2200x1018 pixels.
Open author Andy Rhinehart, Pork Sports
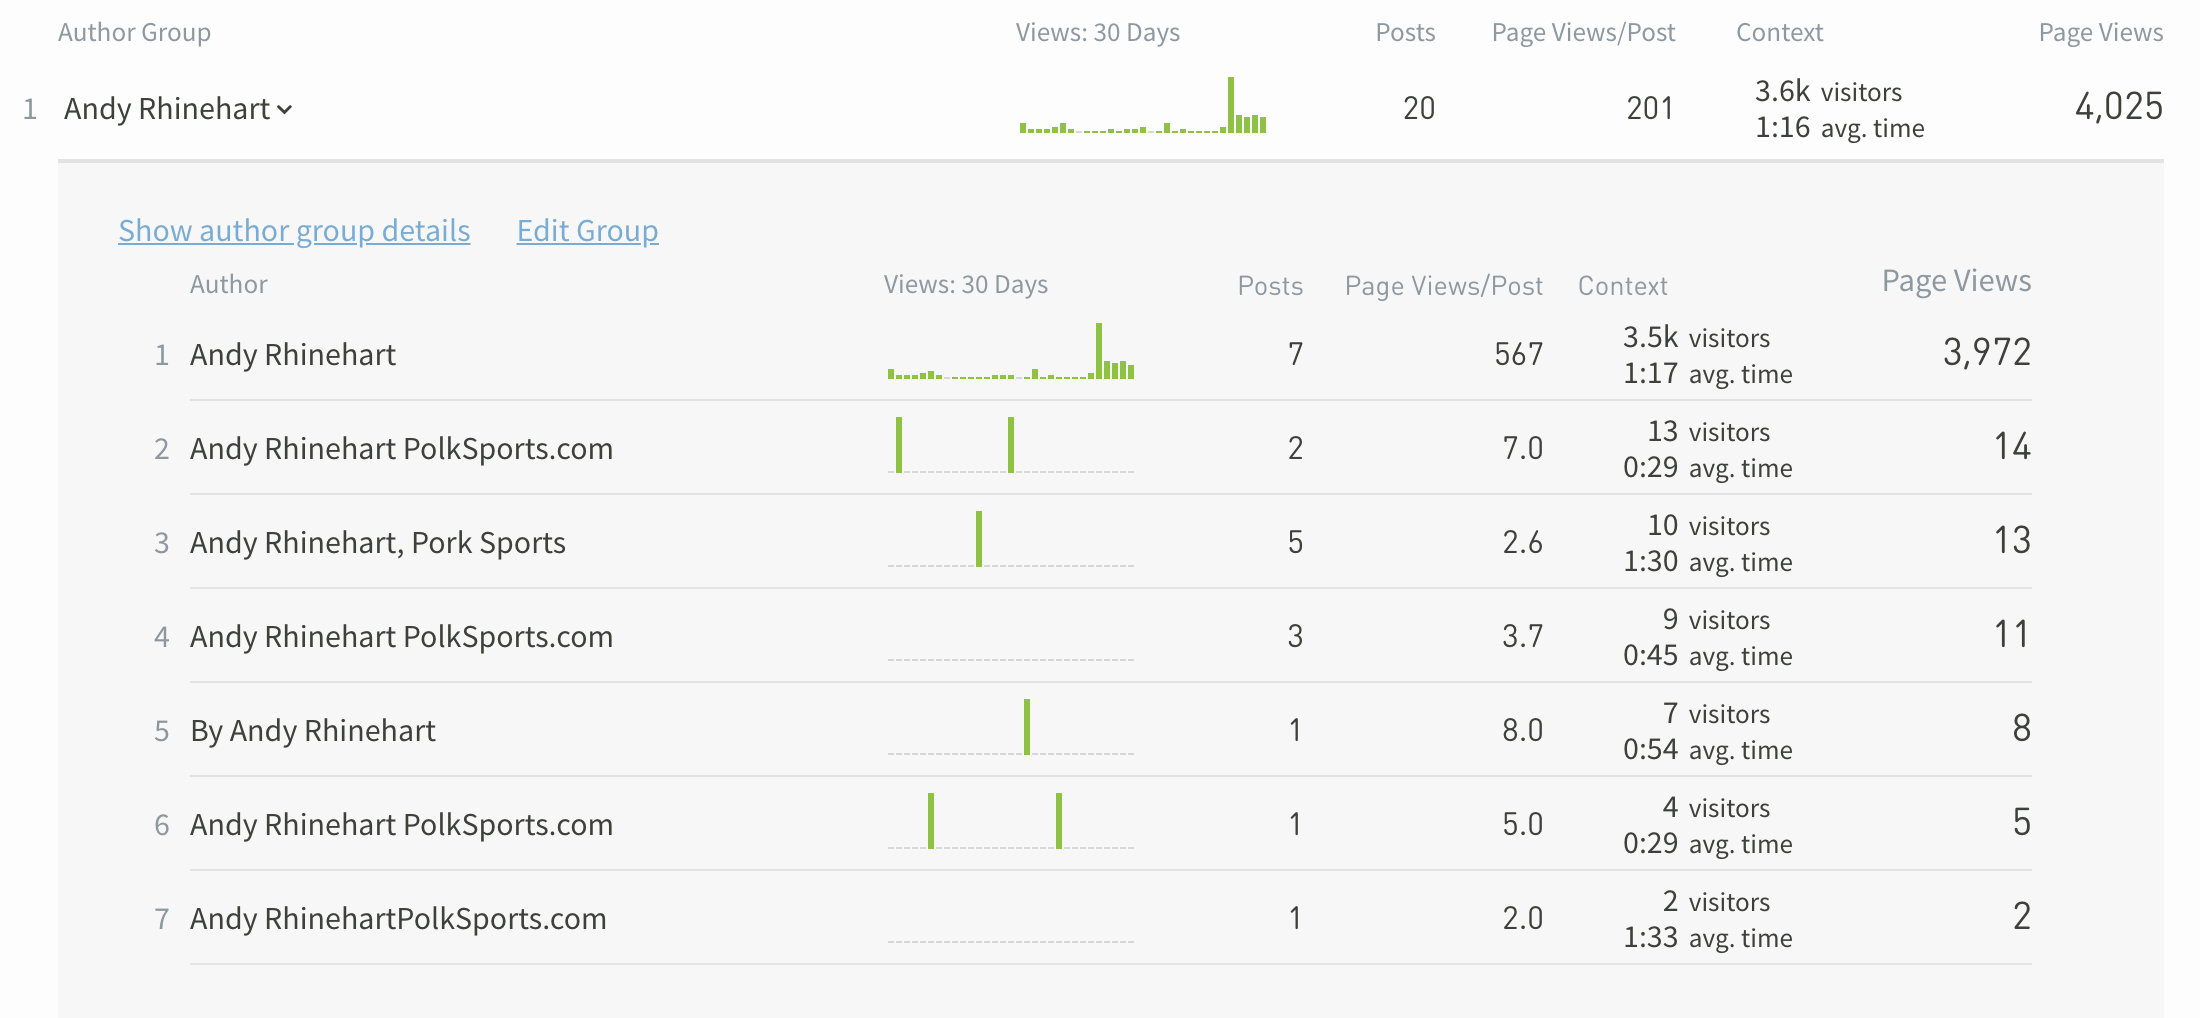pyautogui.click(x=378, y=543)
